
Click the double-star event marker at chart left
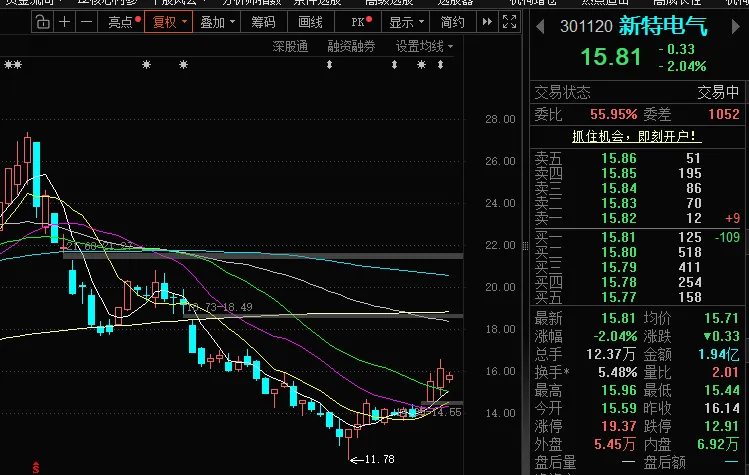[13, 65]
